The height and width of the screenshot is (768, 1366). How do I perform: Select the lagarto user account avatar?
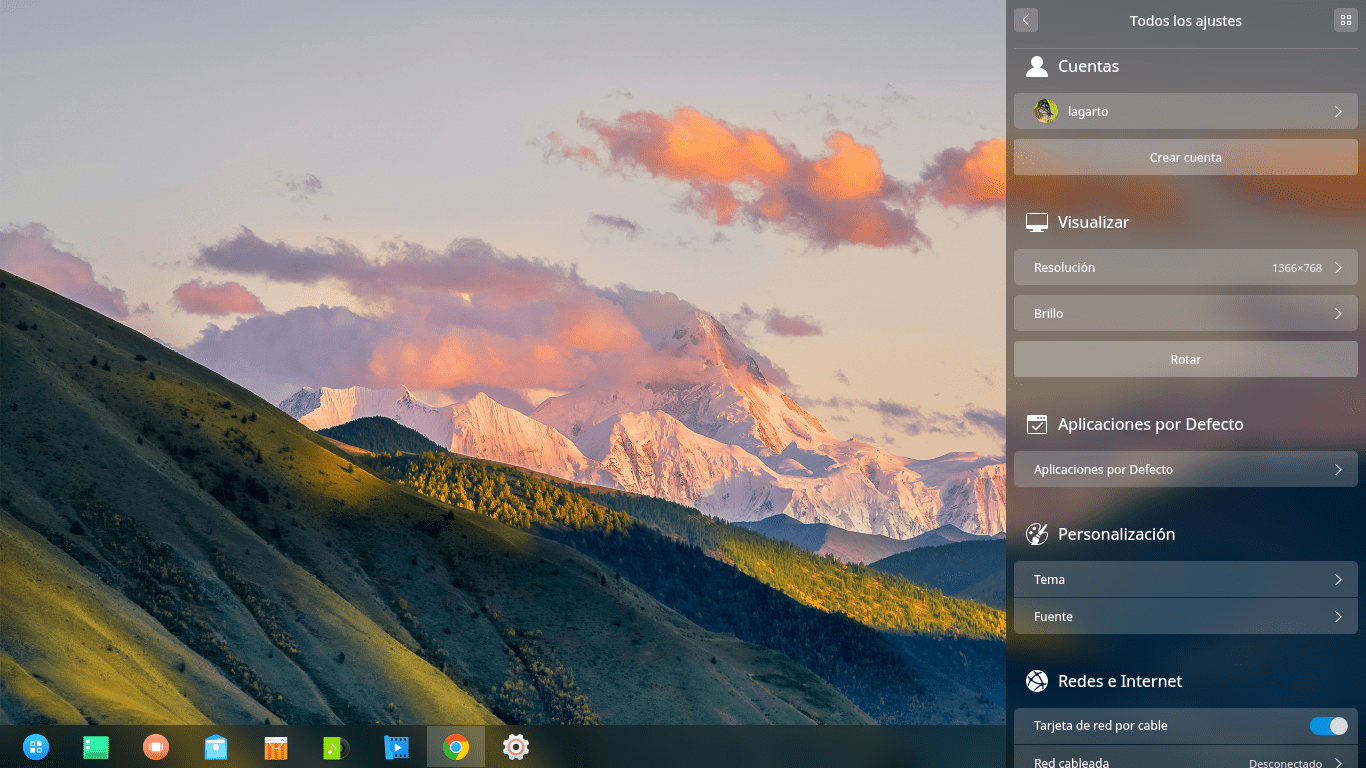(x=1046, y=112)
